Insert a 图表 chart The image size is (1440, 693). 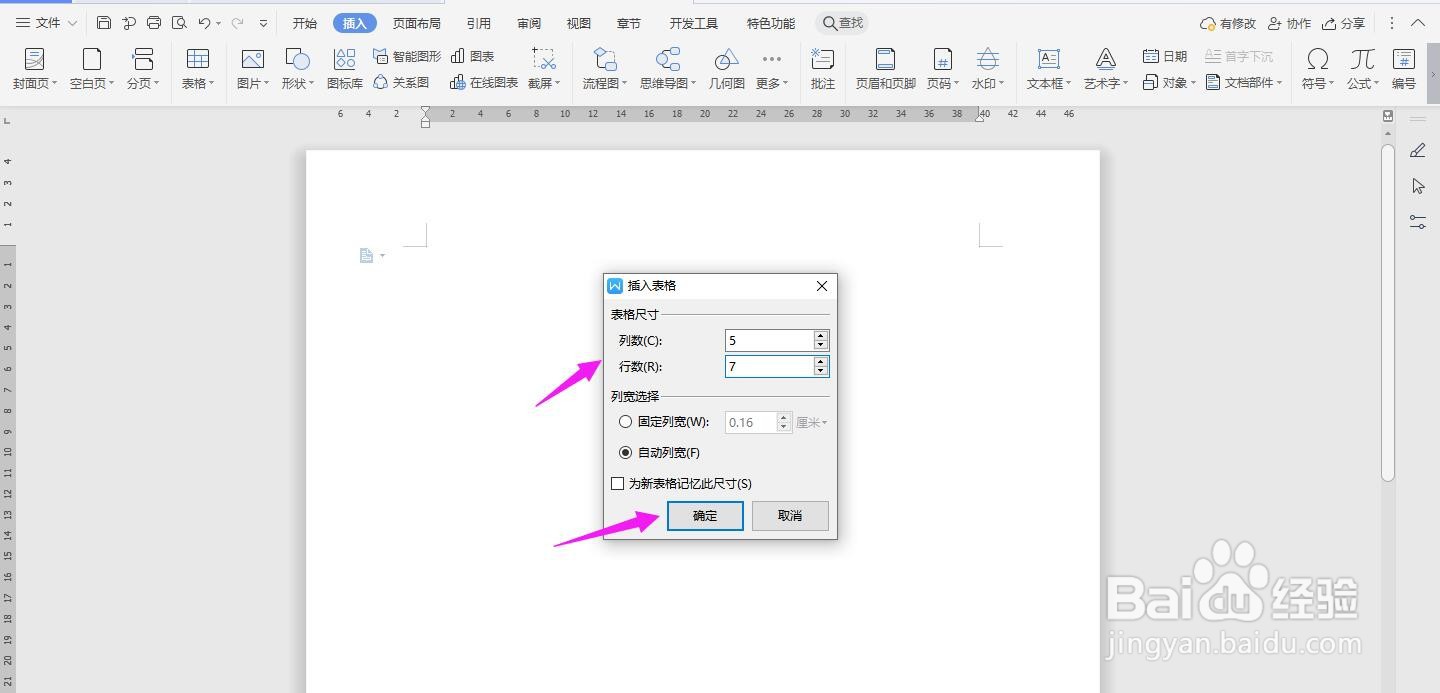[x=473, y=56]
